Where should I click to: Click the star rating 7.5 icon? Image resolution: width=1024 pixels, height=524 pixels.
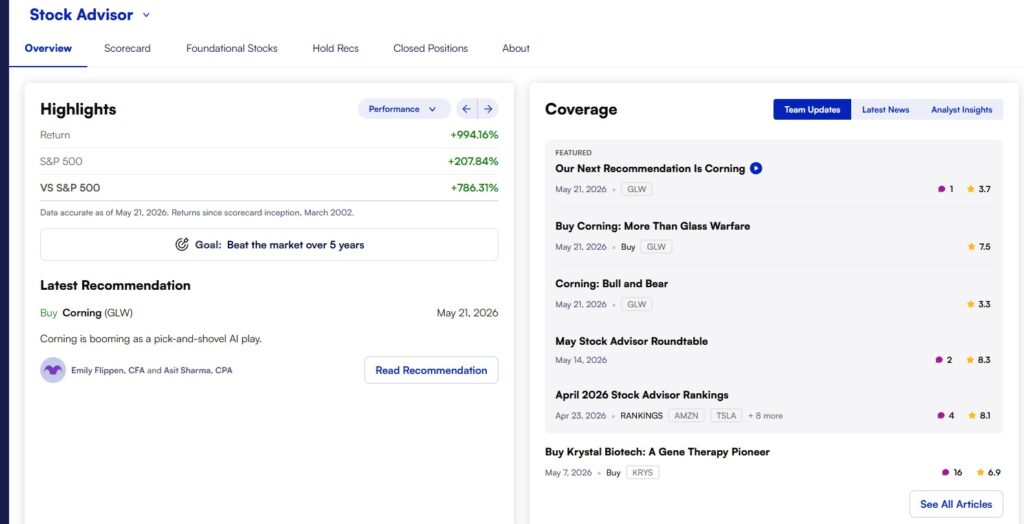click(x=970, y=247)
